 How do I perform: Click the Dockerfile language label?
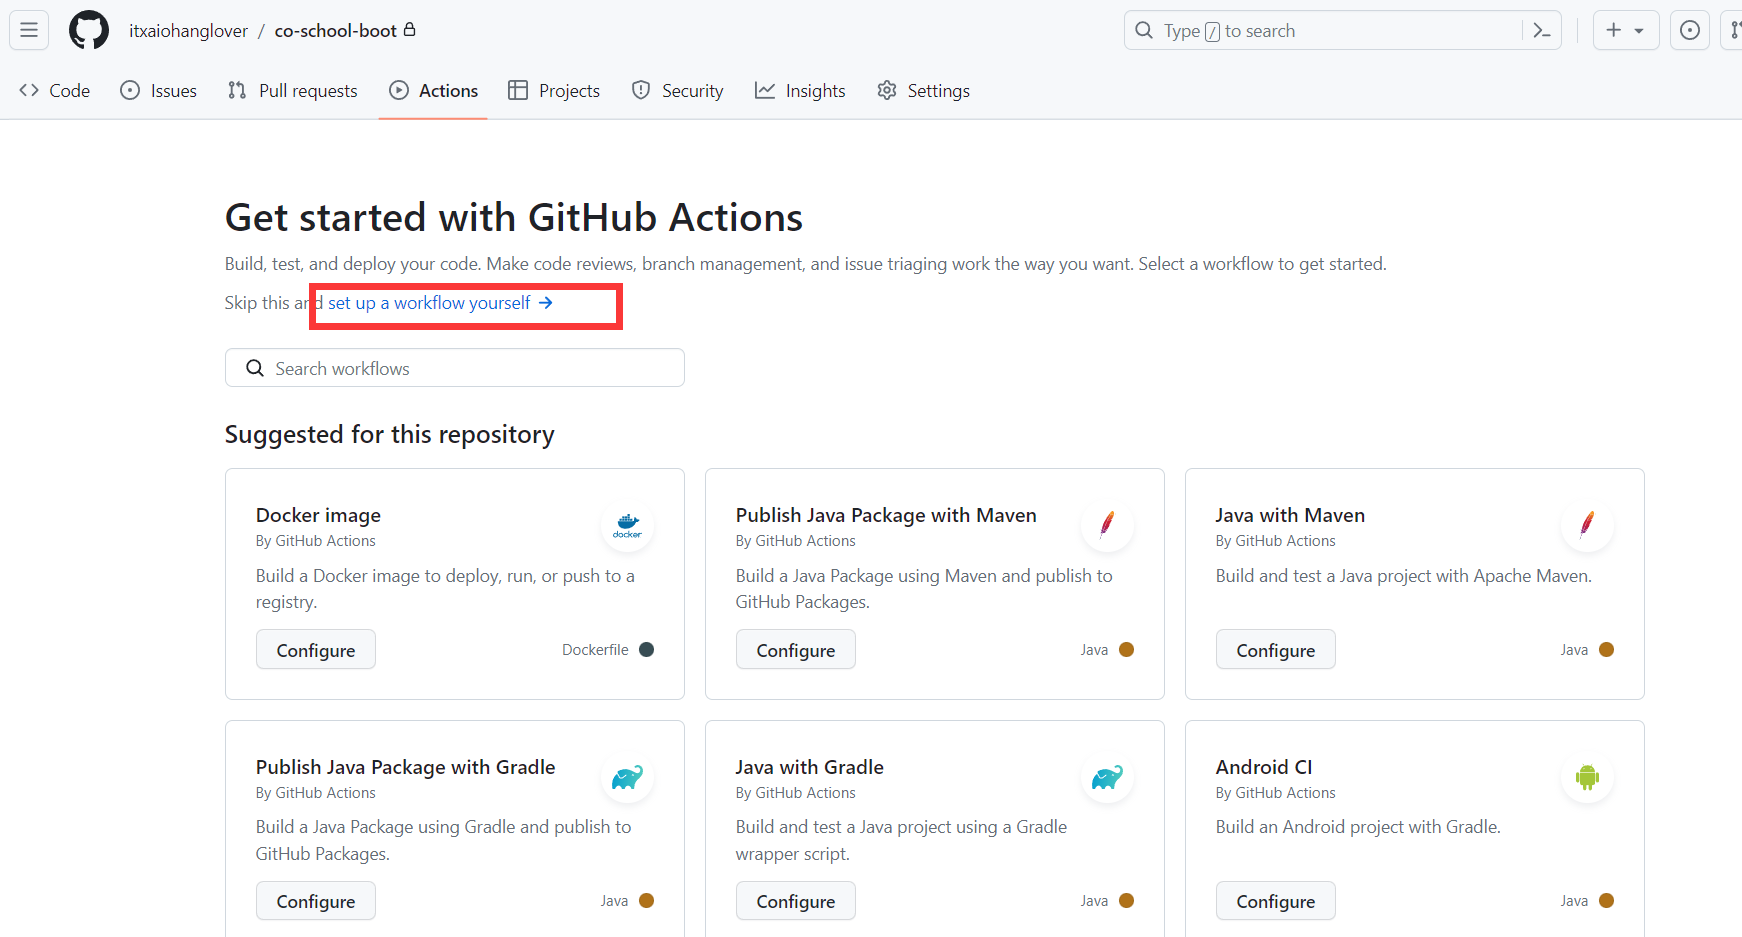coord(595,650)
